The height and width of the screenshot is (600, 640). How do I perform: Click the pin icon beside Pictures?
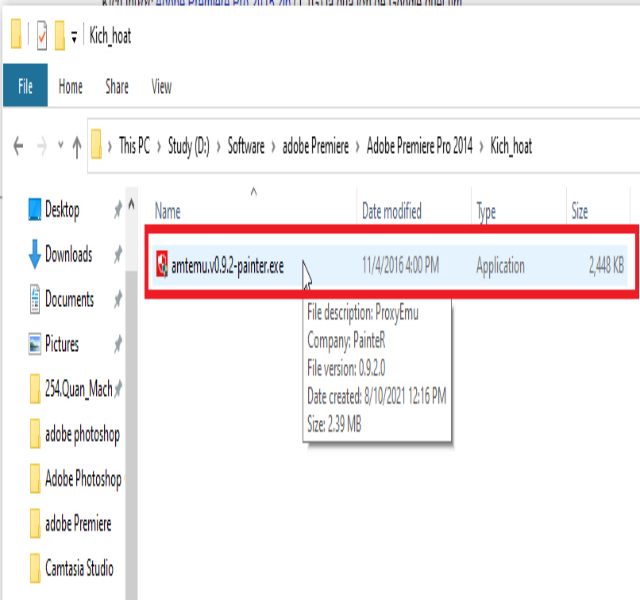tap(118, 344)
